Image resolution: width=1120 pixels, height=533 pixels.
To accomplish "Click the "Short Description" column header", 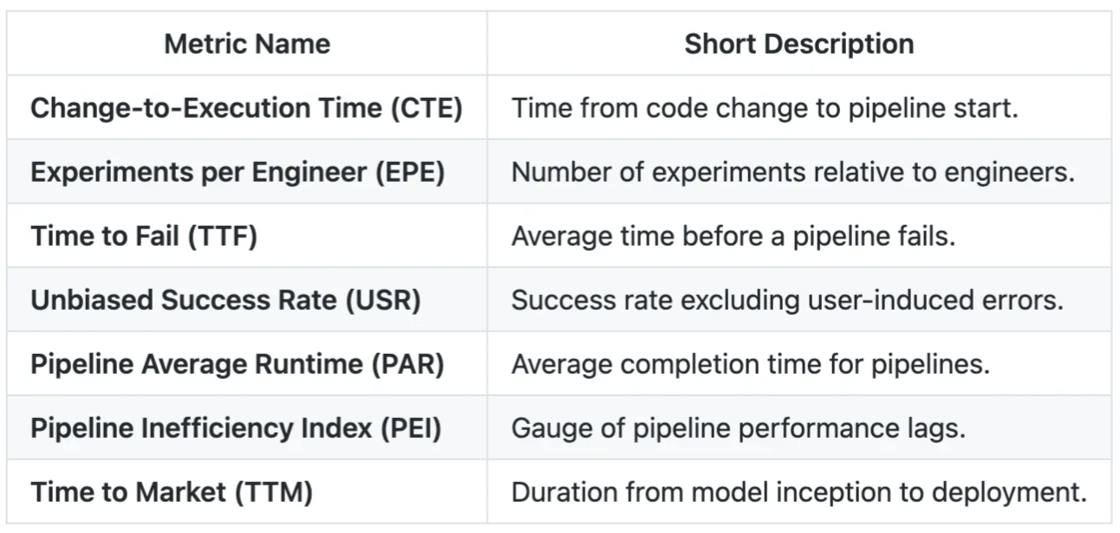I will [799, 44].
